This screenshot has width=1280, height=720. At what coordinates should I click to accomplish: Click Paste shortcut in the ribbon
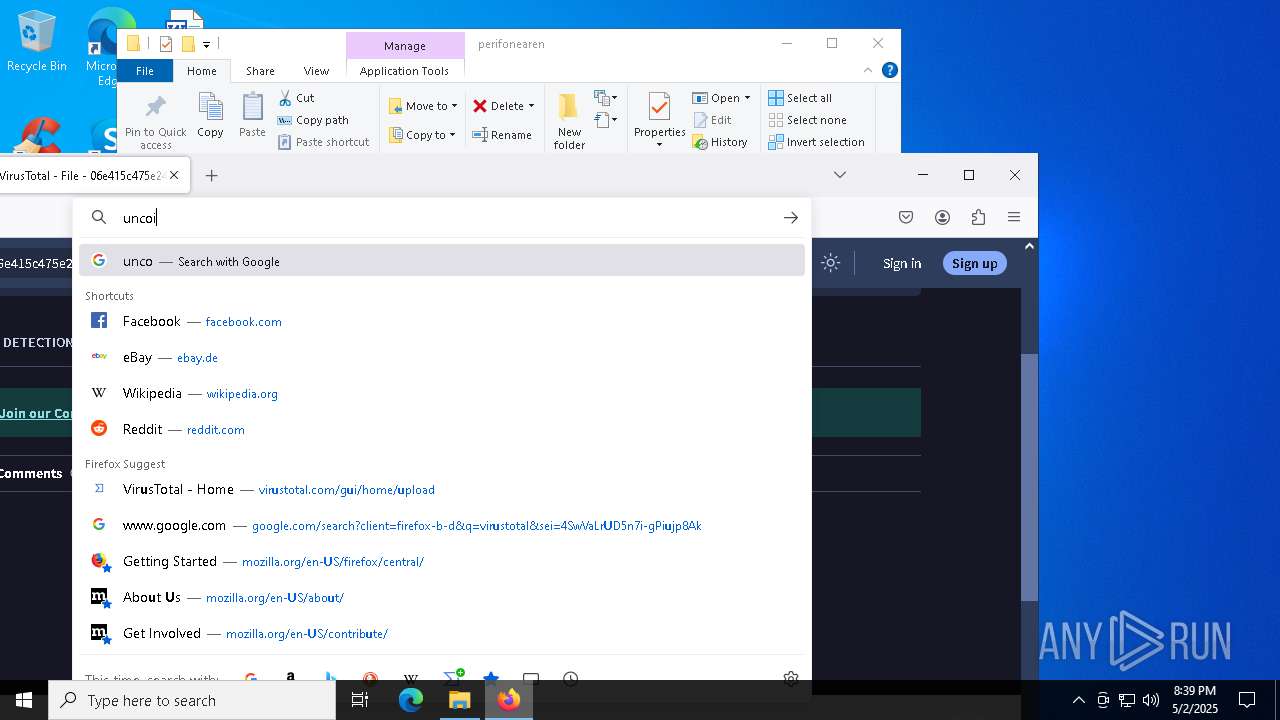point(323,142)
